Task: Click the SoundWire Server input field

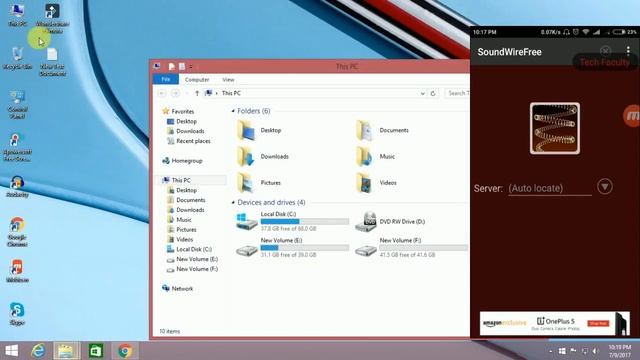Action: tap(550, 189)
